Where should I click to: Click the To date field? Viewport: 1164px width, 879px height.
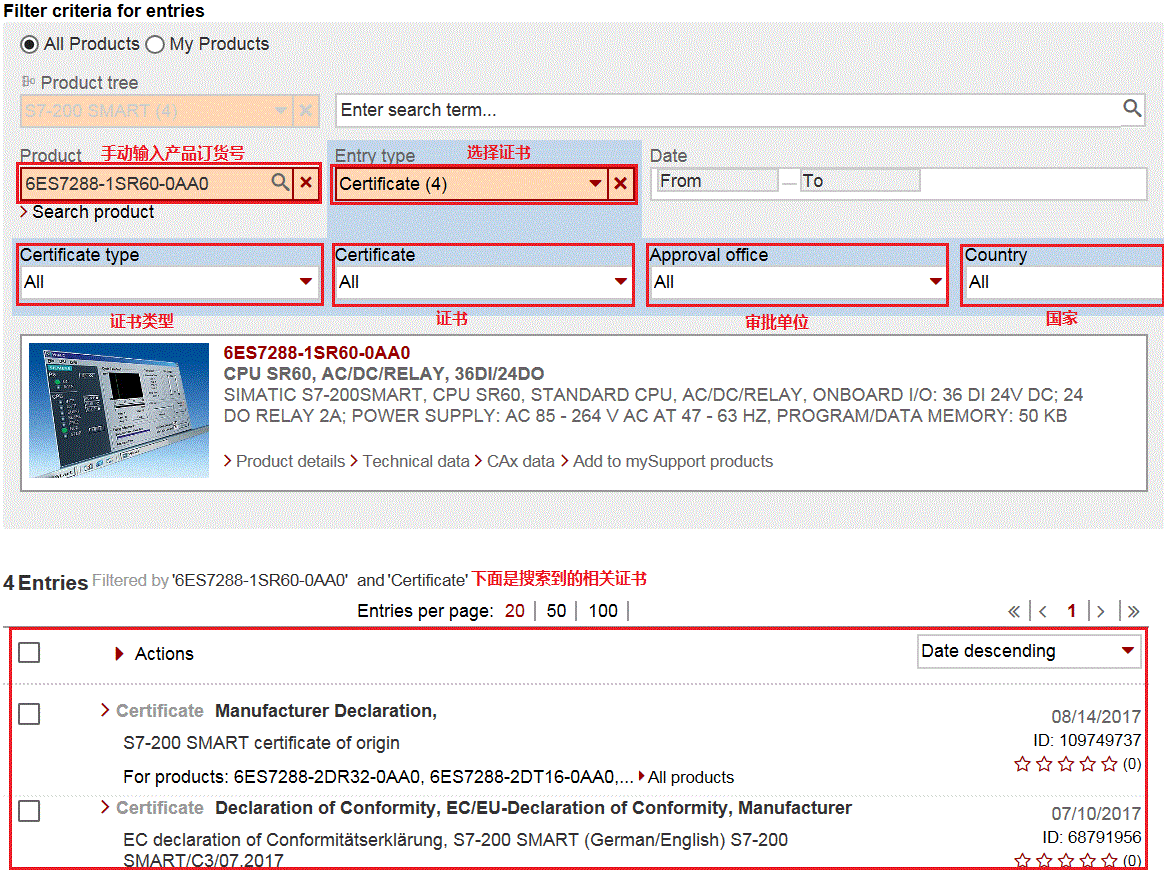(x=860, y=181)
